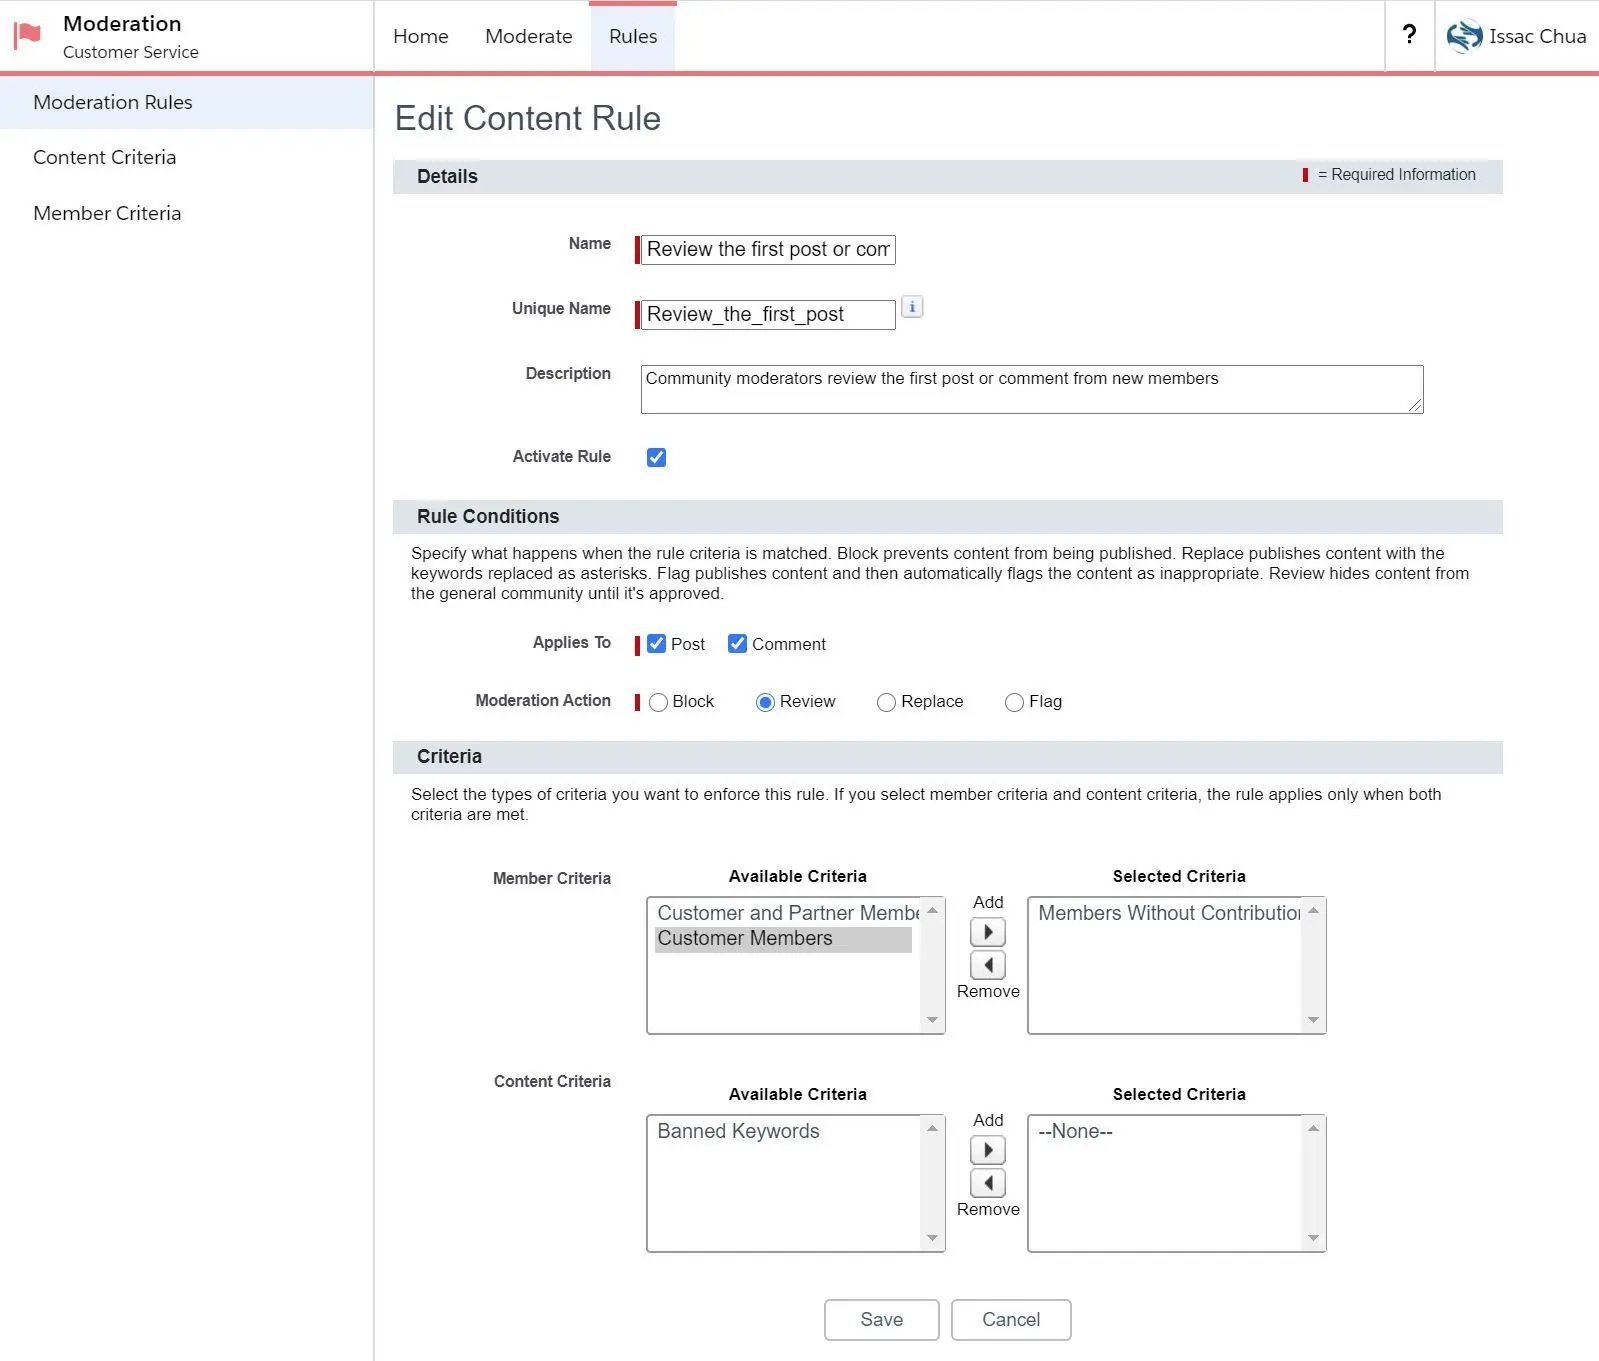Click the Unique Name info icon
This screenshot has height=1361, width=1599.
click(x=912, y=307)
